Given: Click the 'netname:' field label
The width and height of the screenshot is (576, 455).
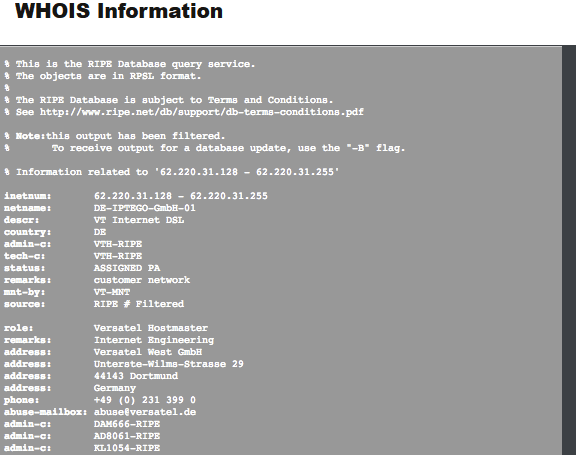Looking at the screenshot, I should tap(28, 208).
